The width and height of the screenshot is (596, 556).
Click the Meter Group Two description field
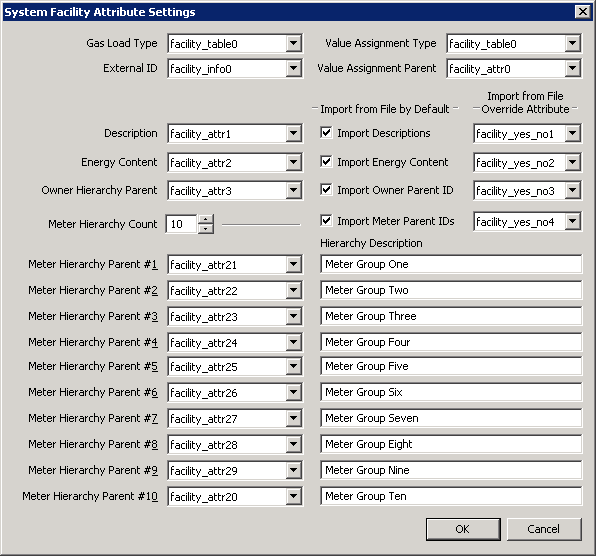(451, 290)
